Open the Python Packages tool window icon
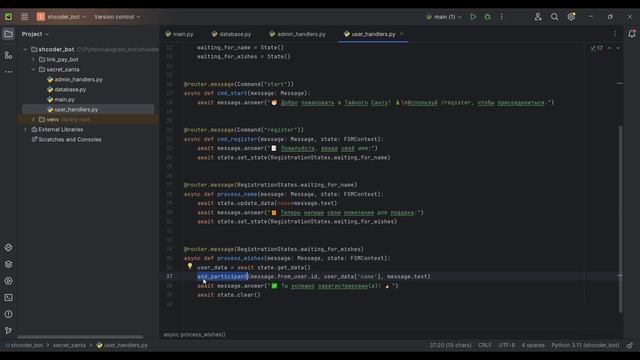Viewport: 640px width, 360px height. tap(8, 248)
